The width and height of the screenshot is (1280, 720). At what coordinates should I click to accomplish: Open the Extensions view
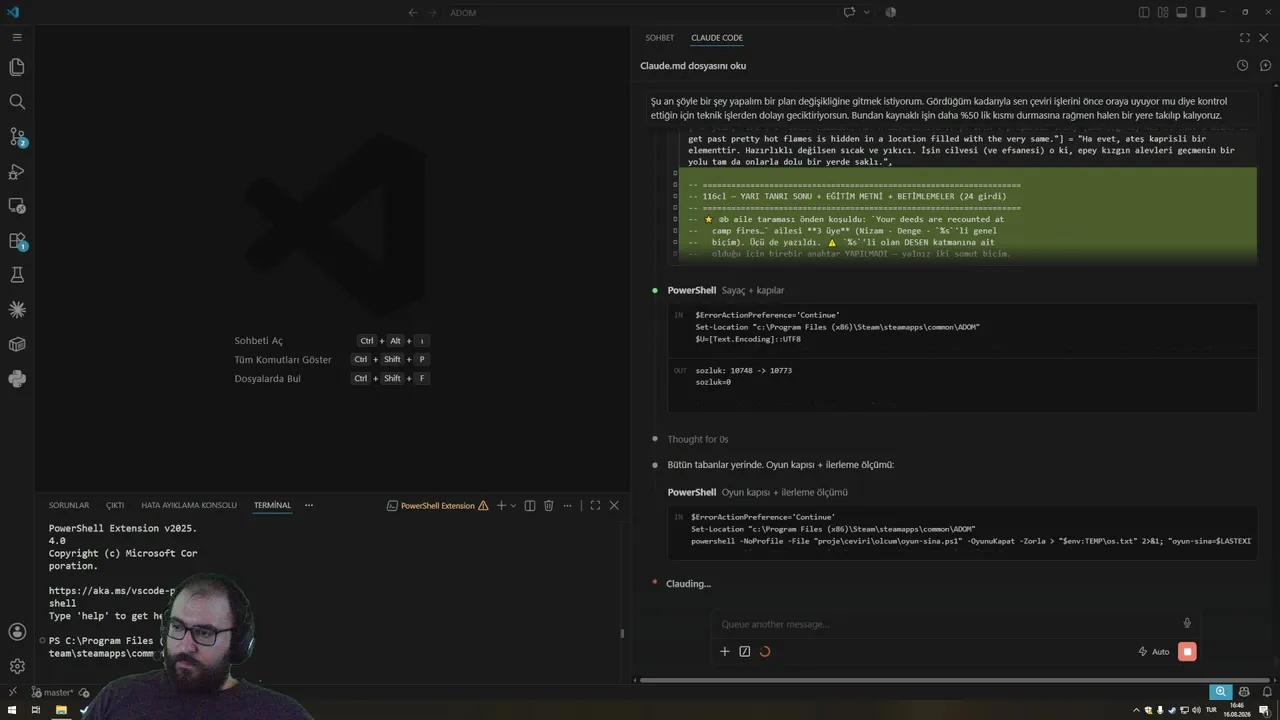(17, 240)
